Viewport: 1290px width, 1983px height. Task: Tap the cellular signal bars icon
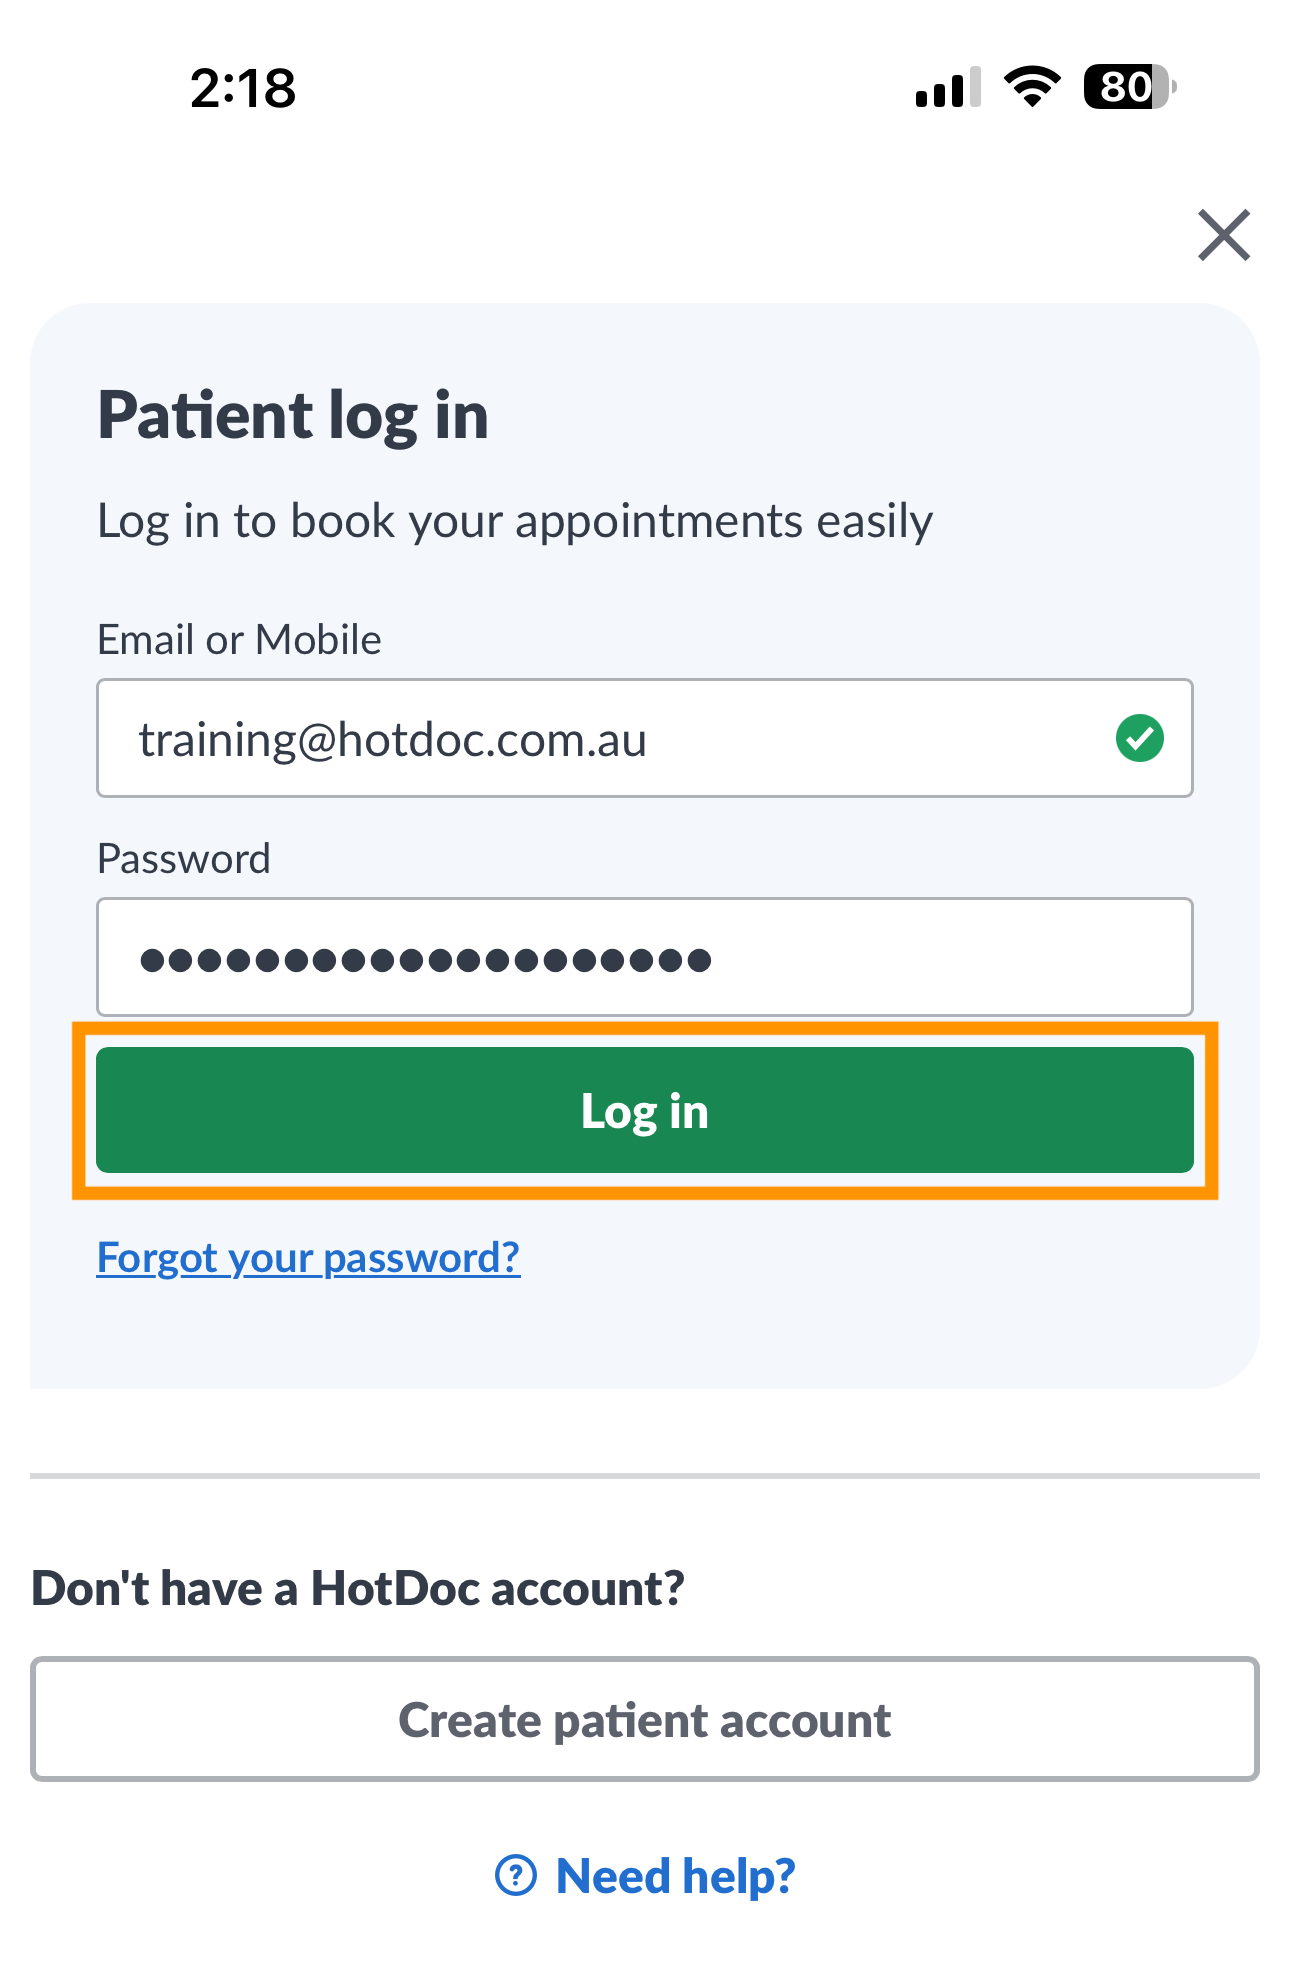click(948, 87)
